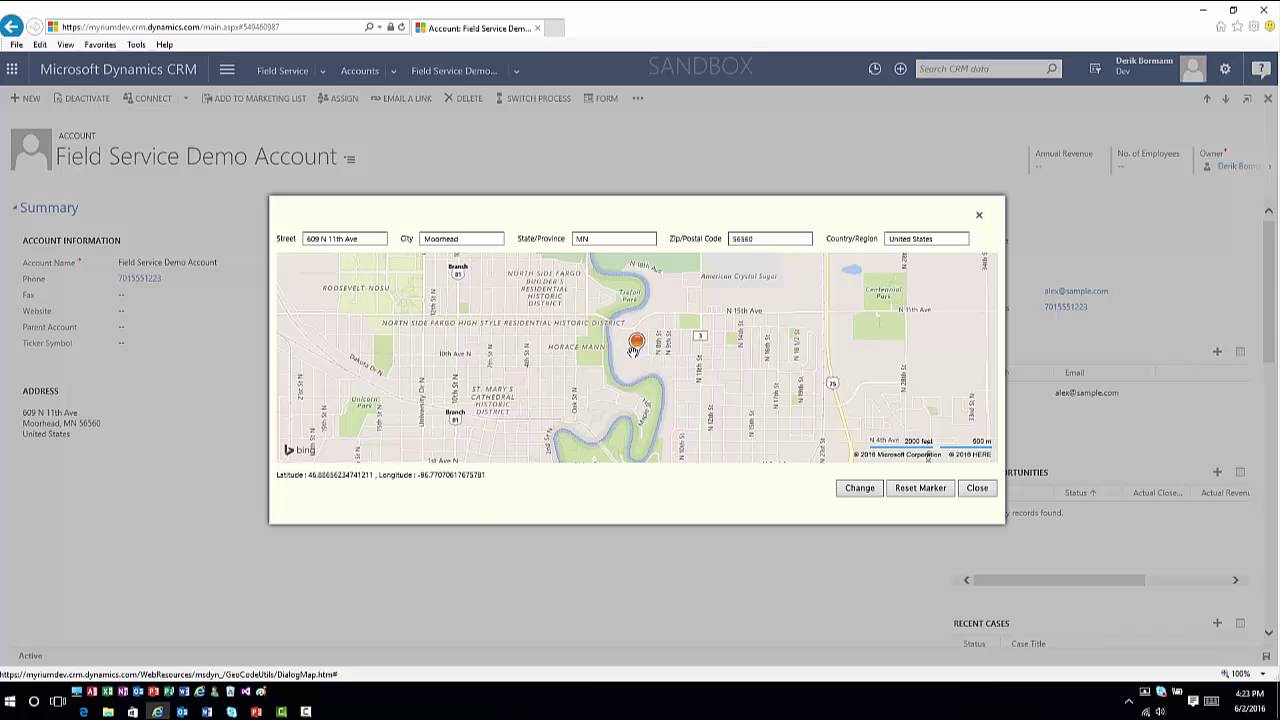Click EMAIL A LINK command
Image resolution: width=1280 pixels, height=720 pixels.
click(x=401, y=98)
